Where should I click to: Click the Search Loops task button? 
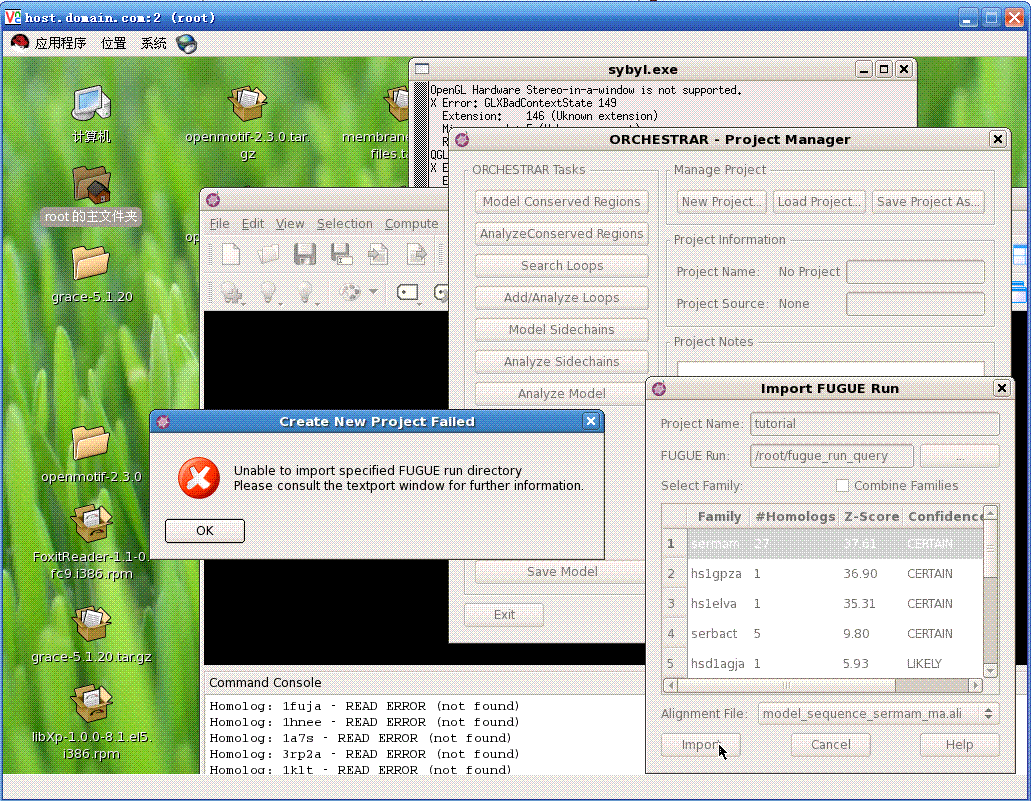(x=562, y=266)
